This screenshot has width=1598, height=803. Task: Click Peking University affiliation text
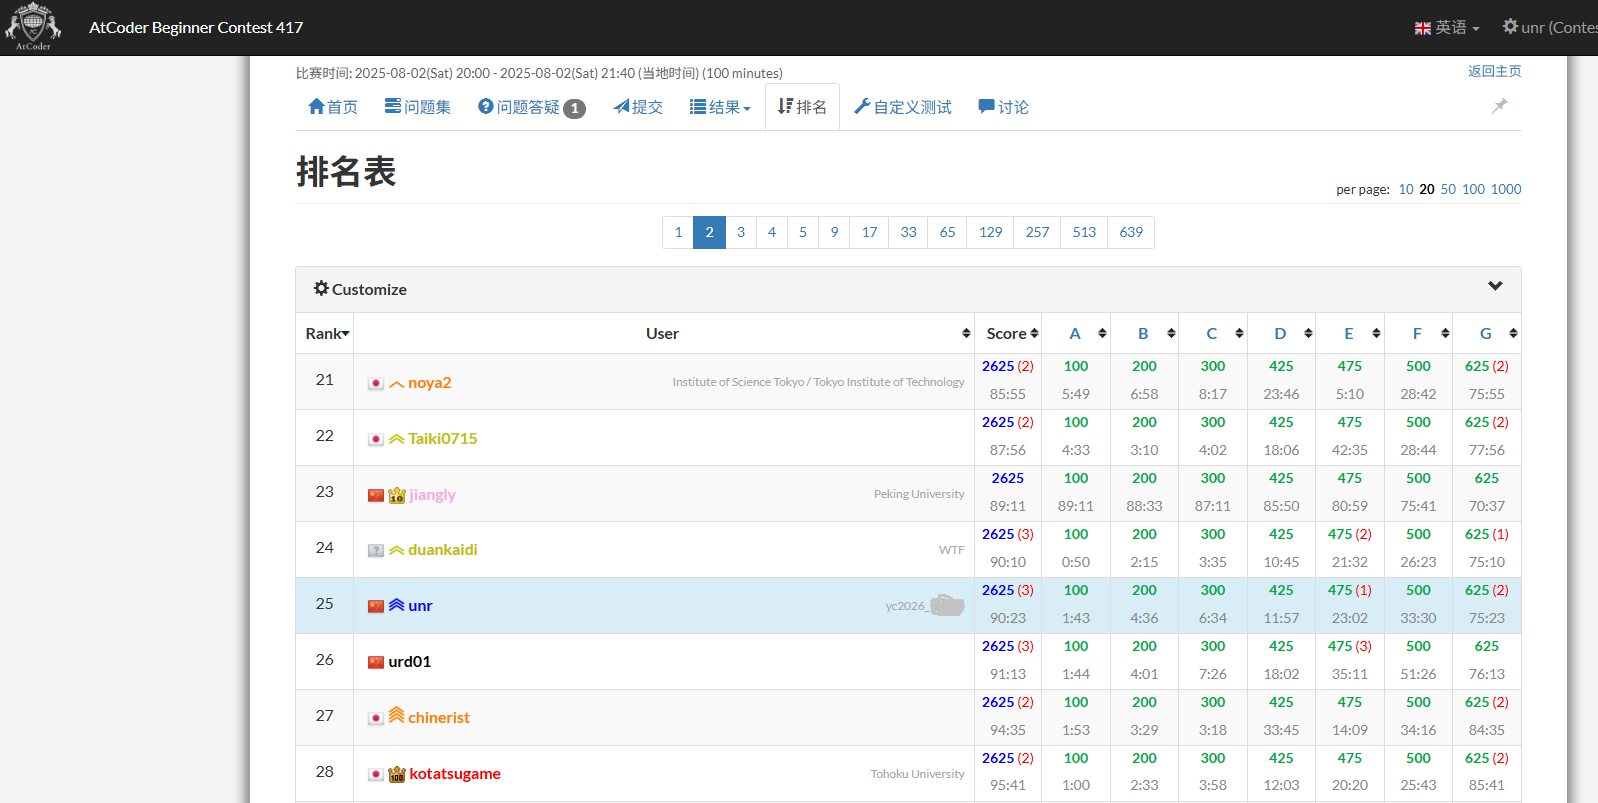point(919,494)
